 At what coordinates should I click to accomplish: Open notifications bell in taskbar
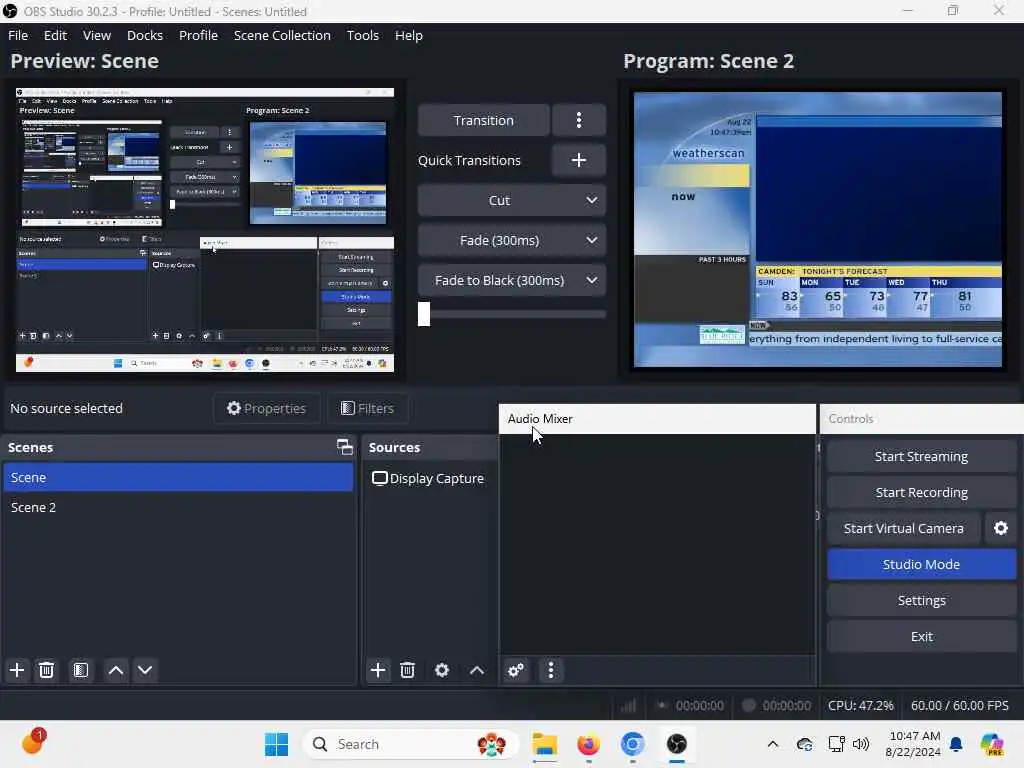click(956, 744)
